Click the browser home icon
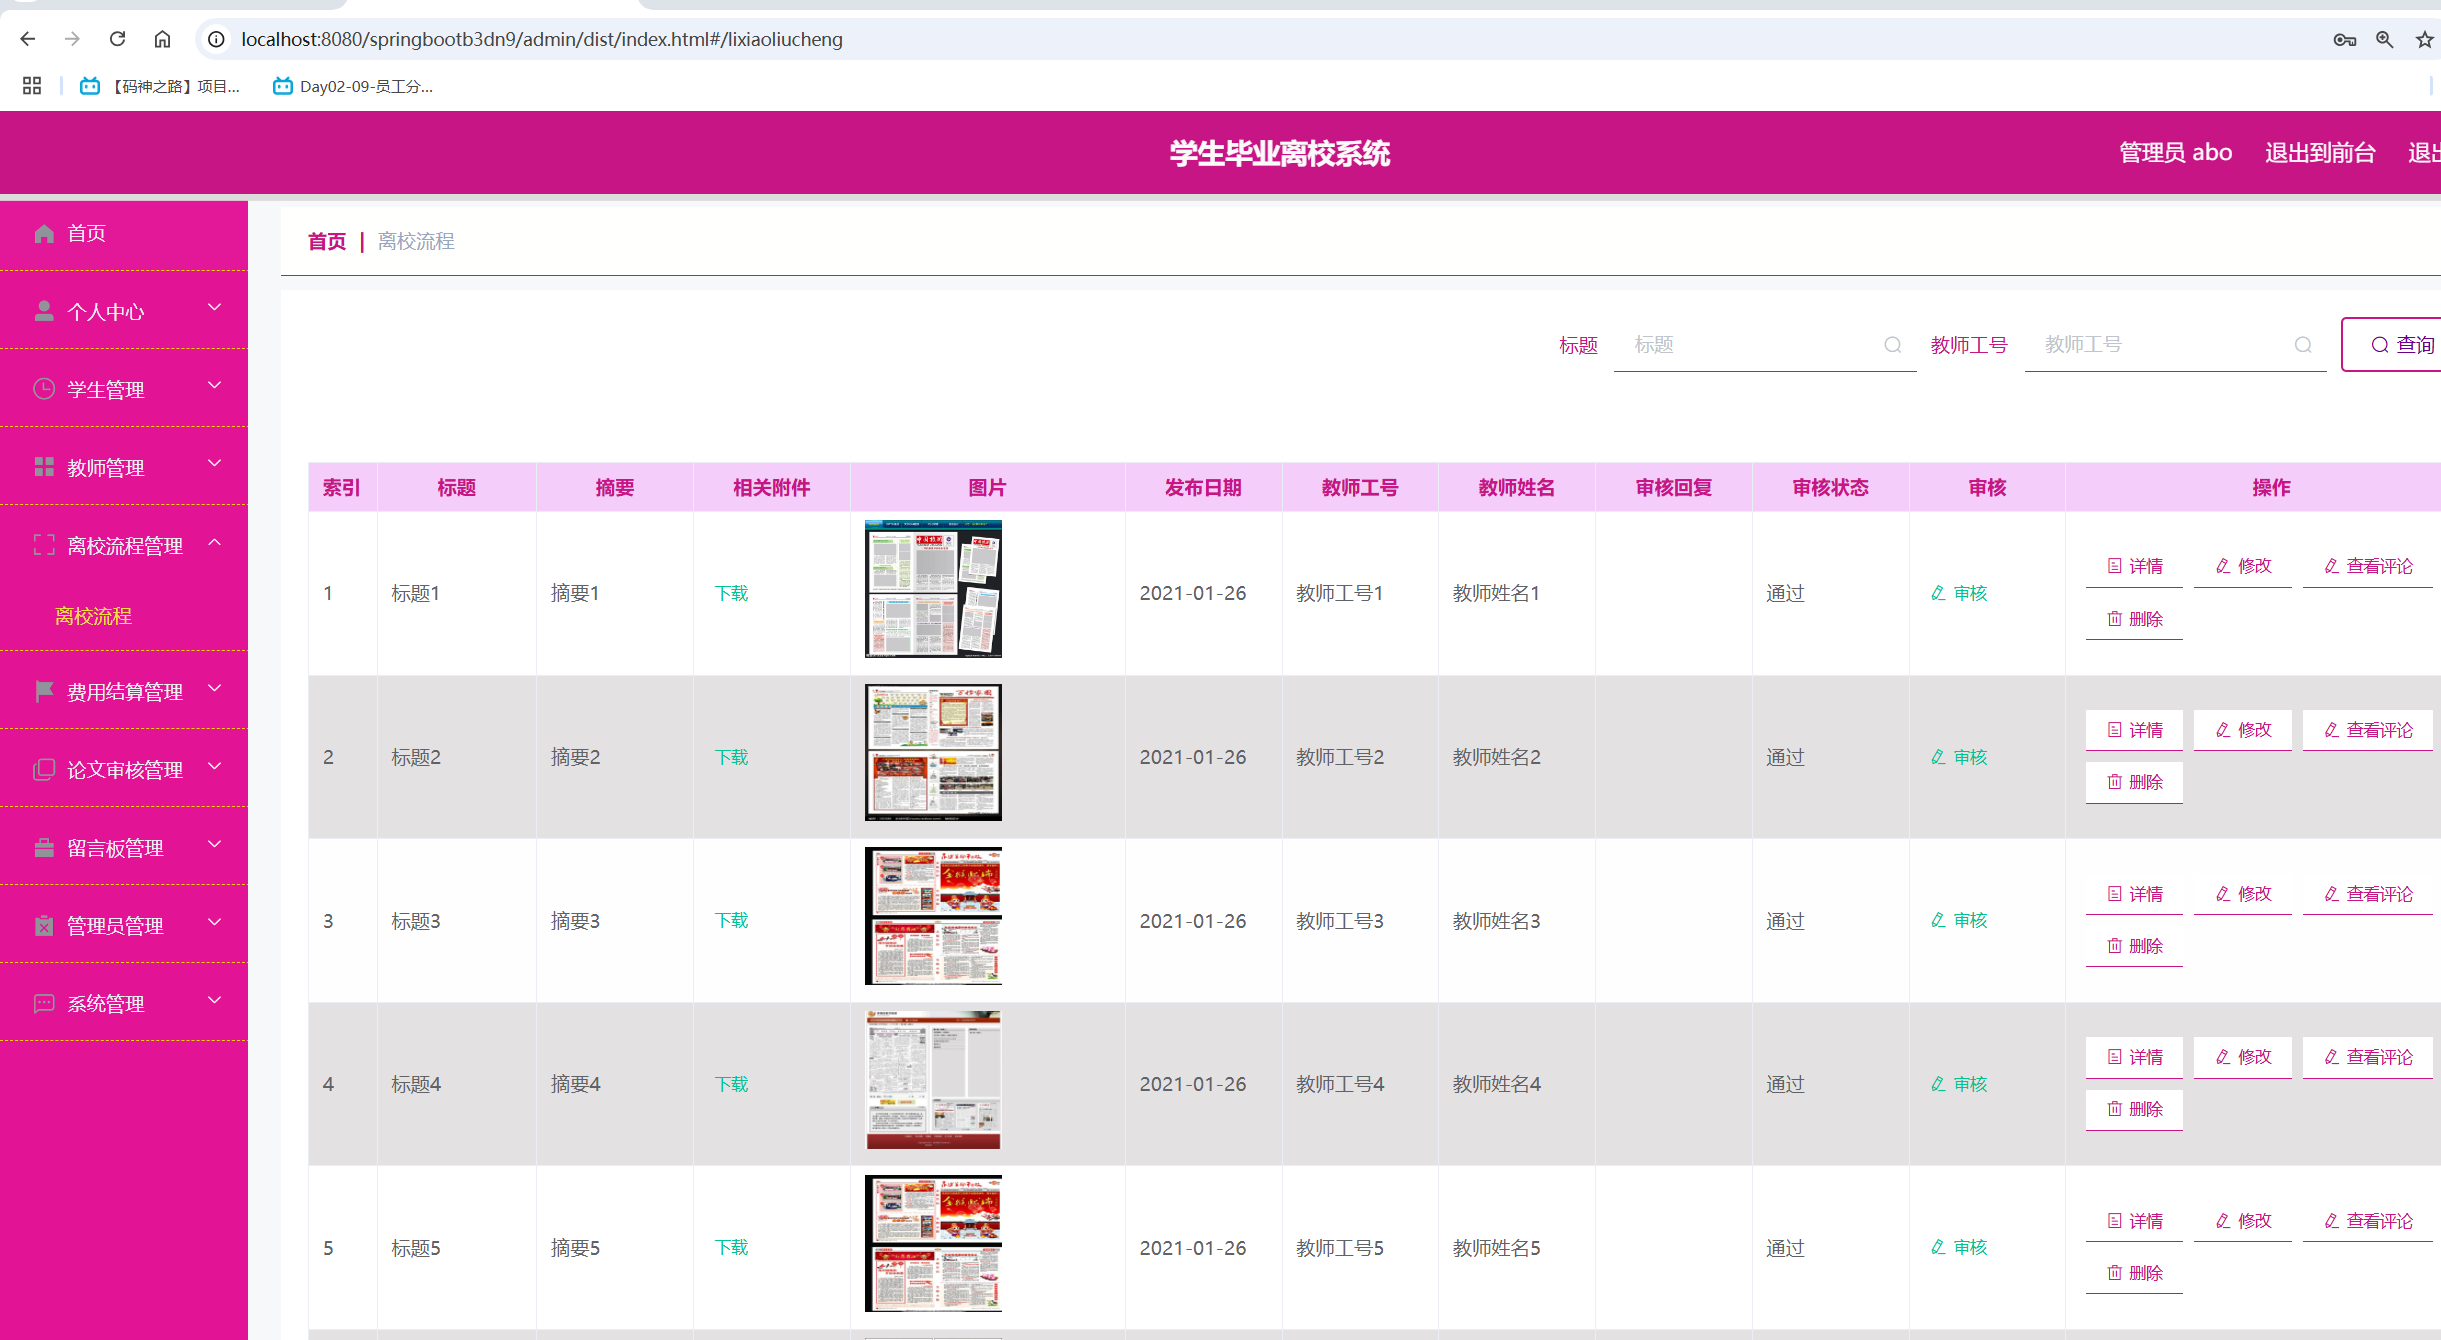The width and height of the screenshot is (2441, 1340). click(162, 39)
